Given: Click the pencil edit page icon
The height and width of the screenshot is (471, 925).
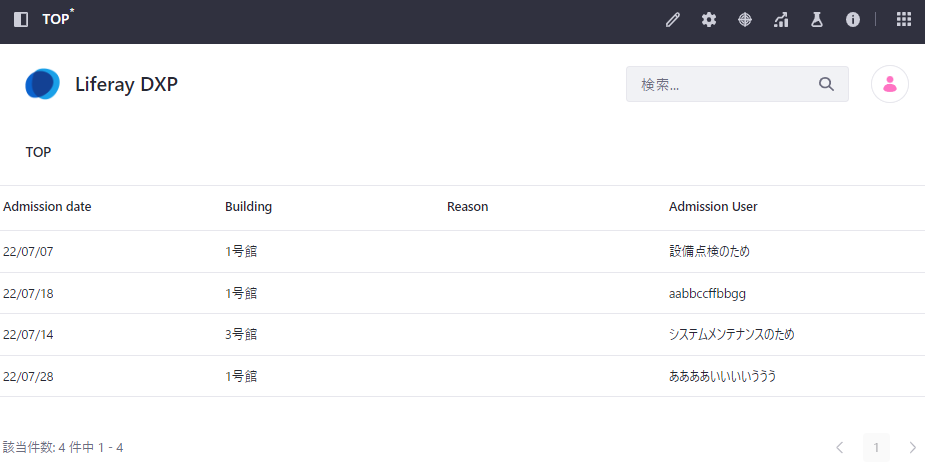Looking at the screenshot, I should (x=673, y=20).
